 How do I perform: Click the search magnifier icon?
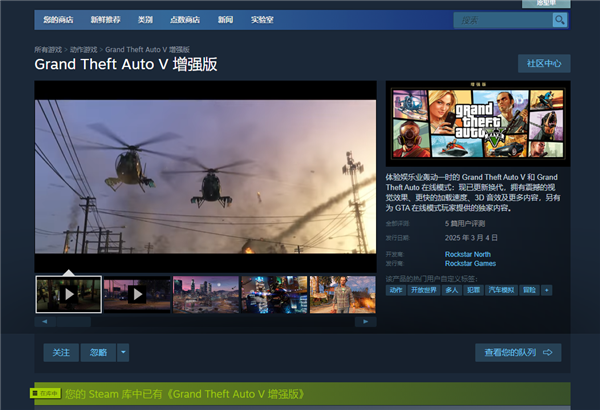(x=559, y=20)
